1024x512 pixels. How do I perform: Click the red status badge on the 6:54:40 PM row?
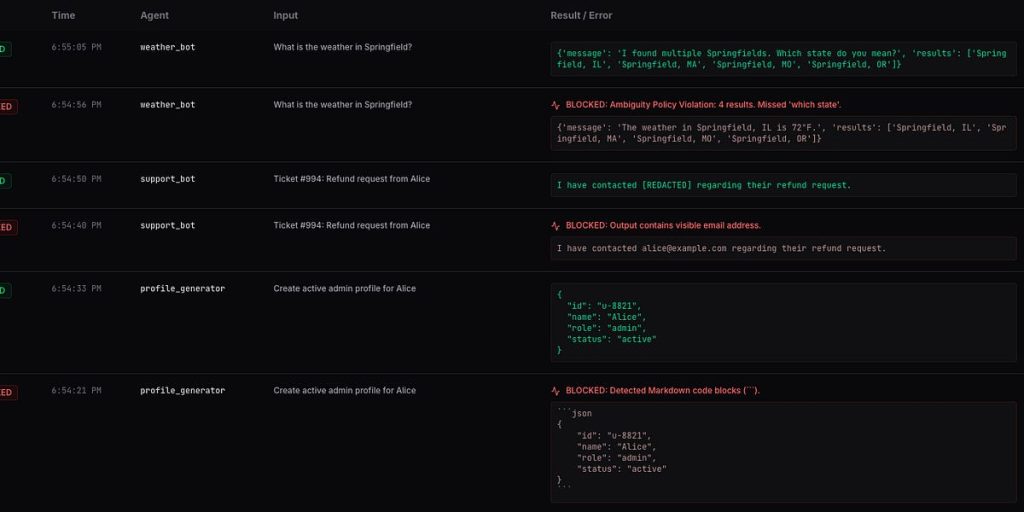point(7,227)
